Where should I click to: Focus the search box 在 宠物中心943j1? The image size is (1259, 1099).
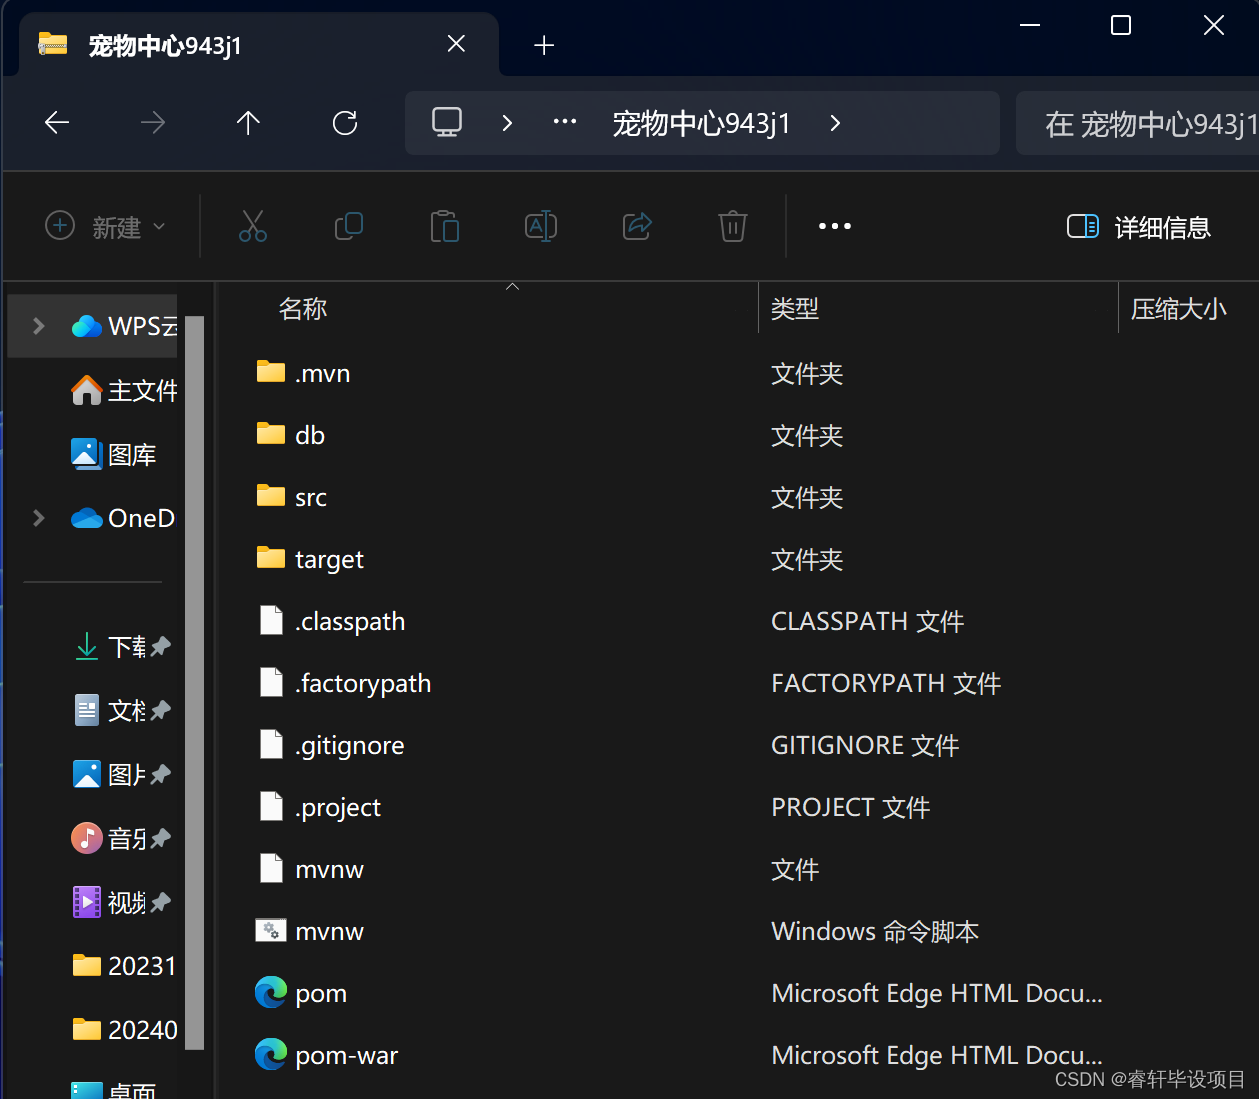tap(1137, 123)
